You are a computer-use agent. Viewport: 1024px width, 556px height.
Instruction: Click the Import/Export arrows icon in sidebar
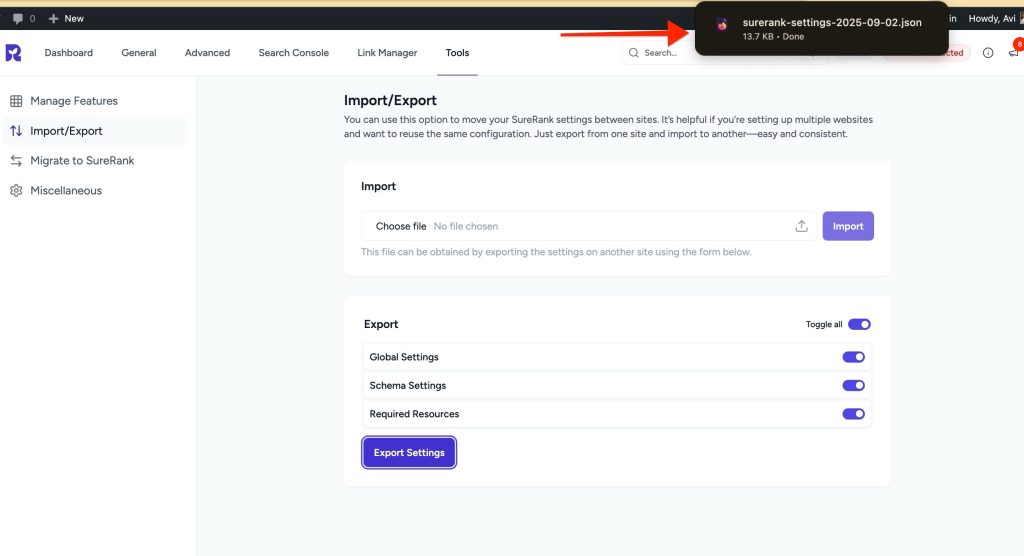click(x=16, y=131)
